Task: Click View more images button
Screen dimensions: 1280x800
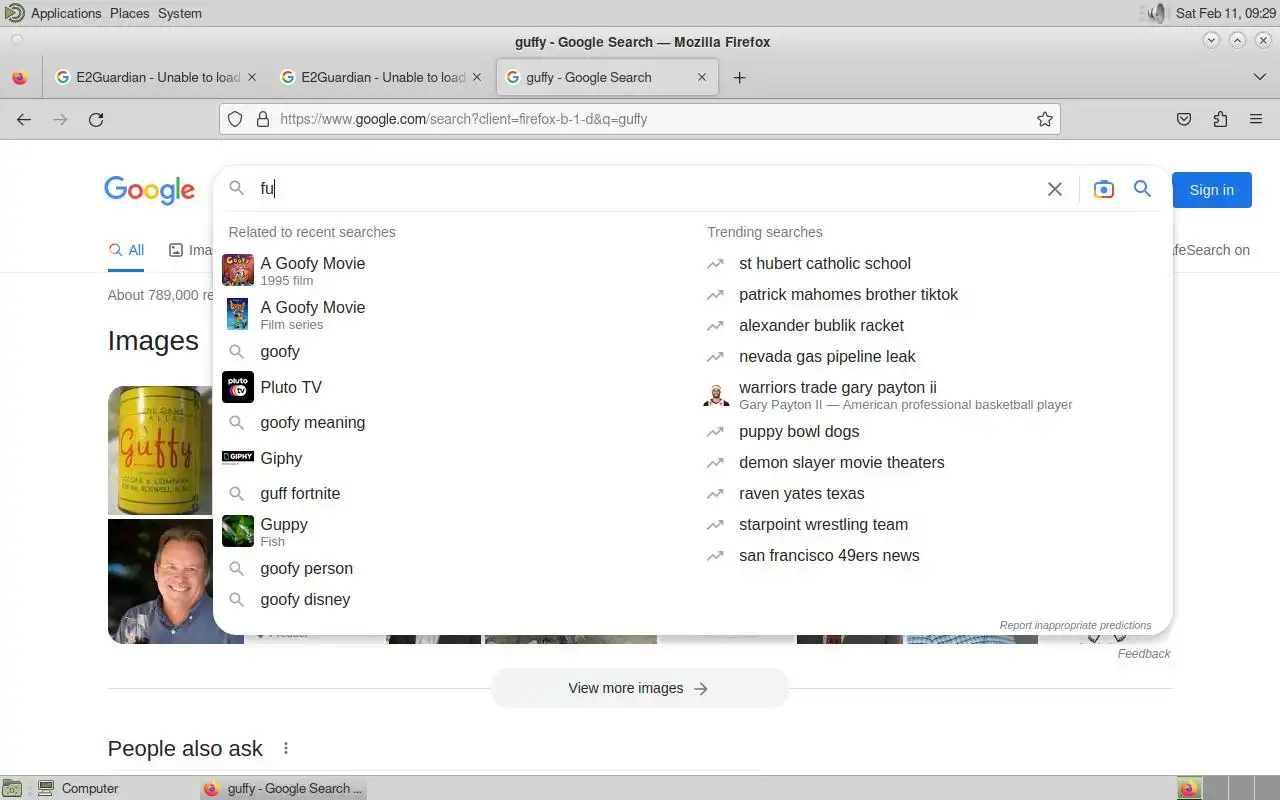Action: [639, 688]
